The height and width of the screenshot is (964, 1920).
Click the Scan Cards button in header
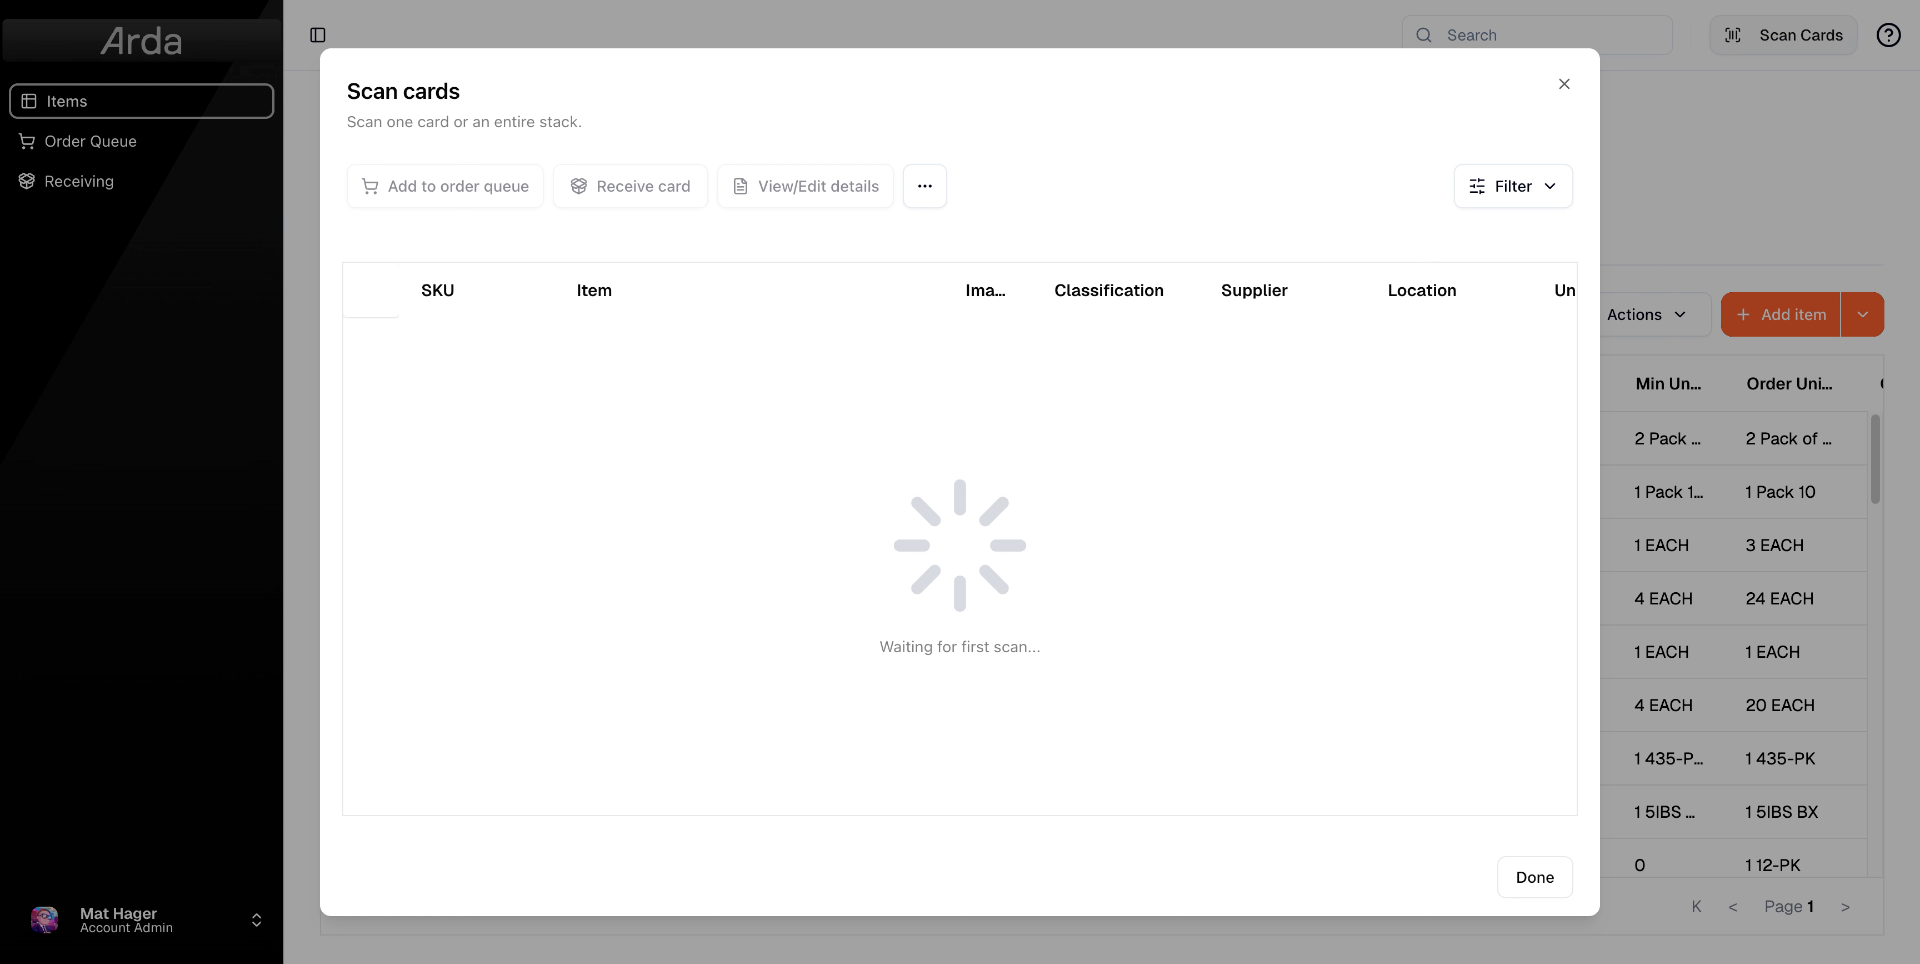coord(1783,35)
